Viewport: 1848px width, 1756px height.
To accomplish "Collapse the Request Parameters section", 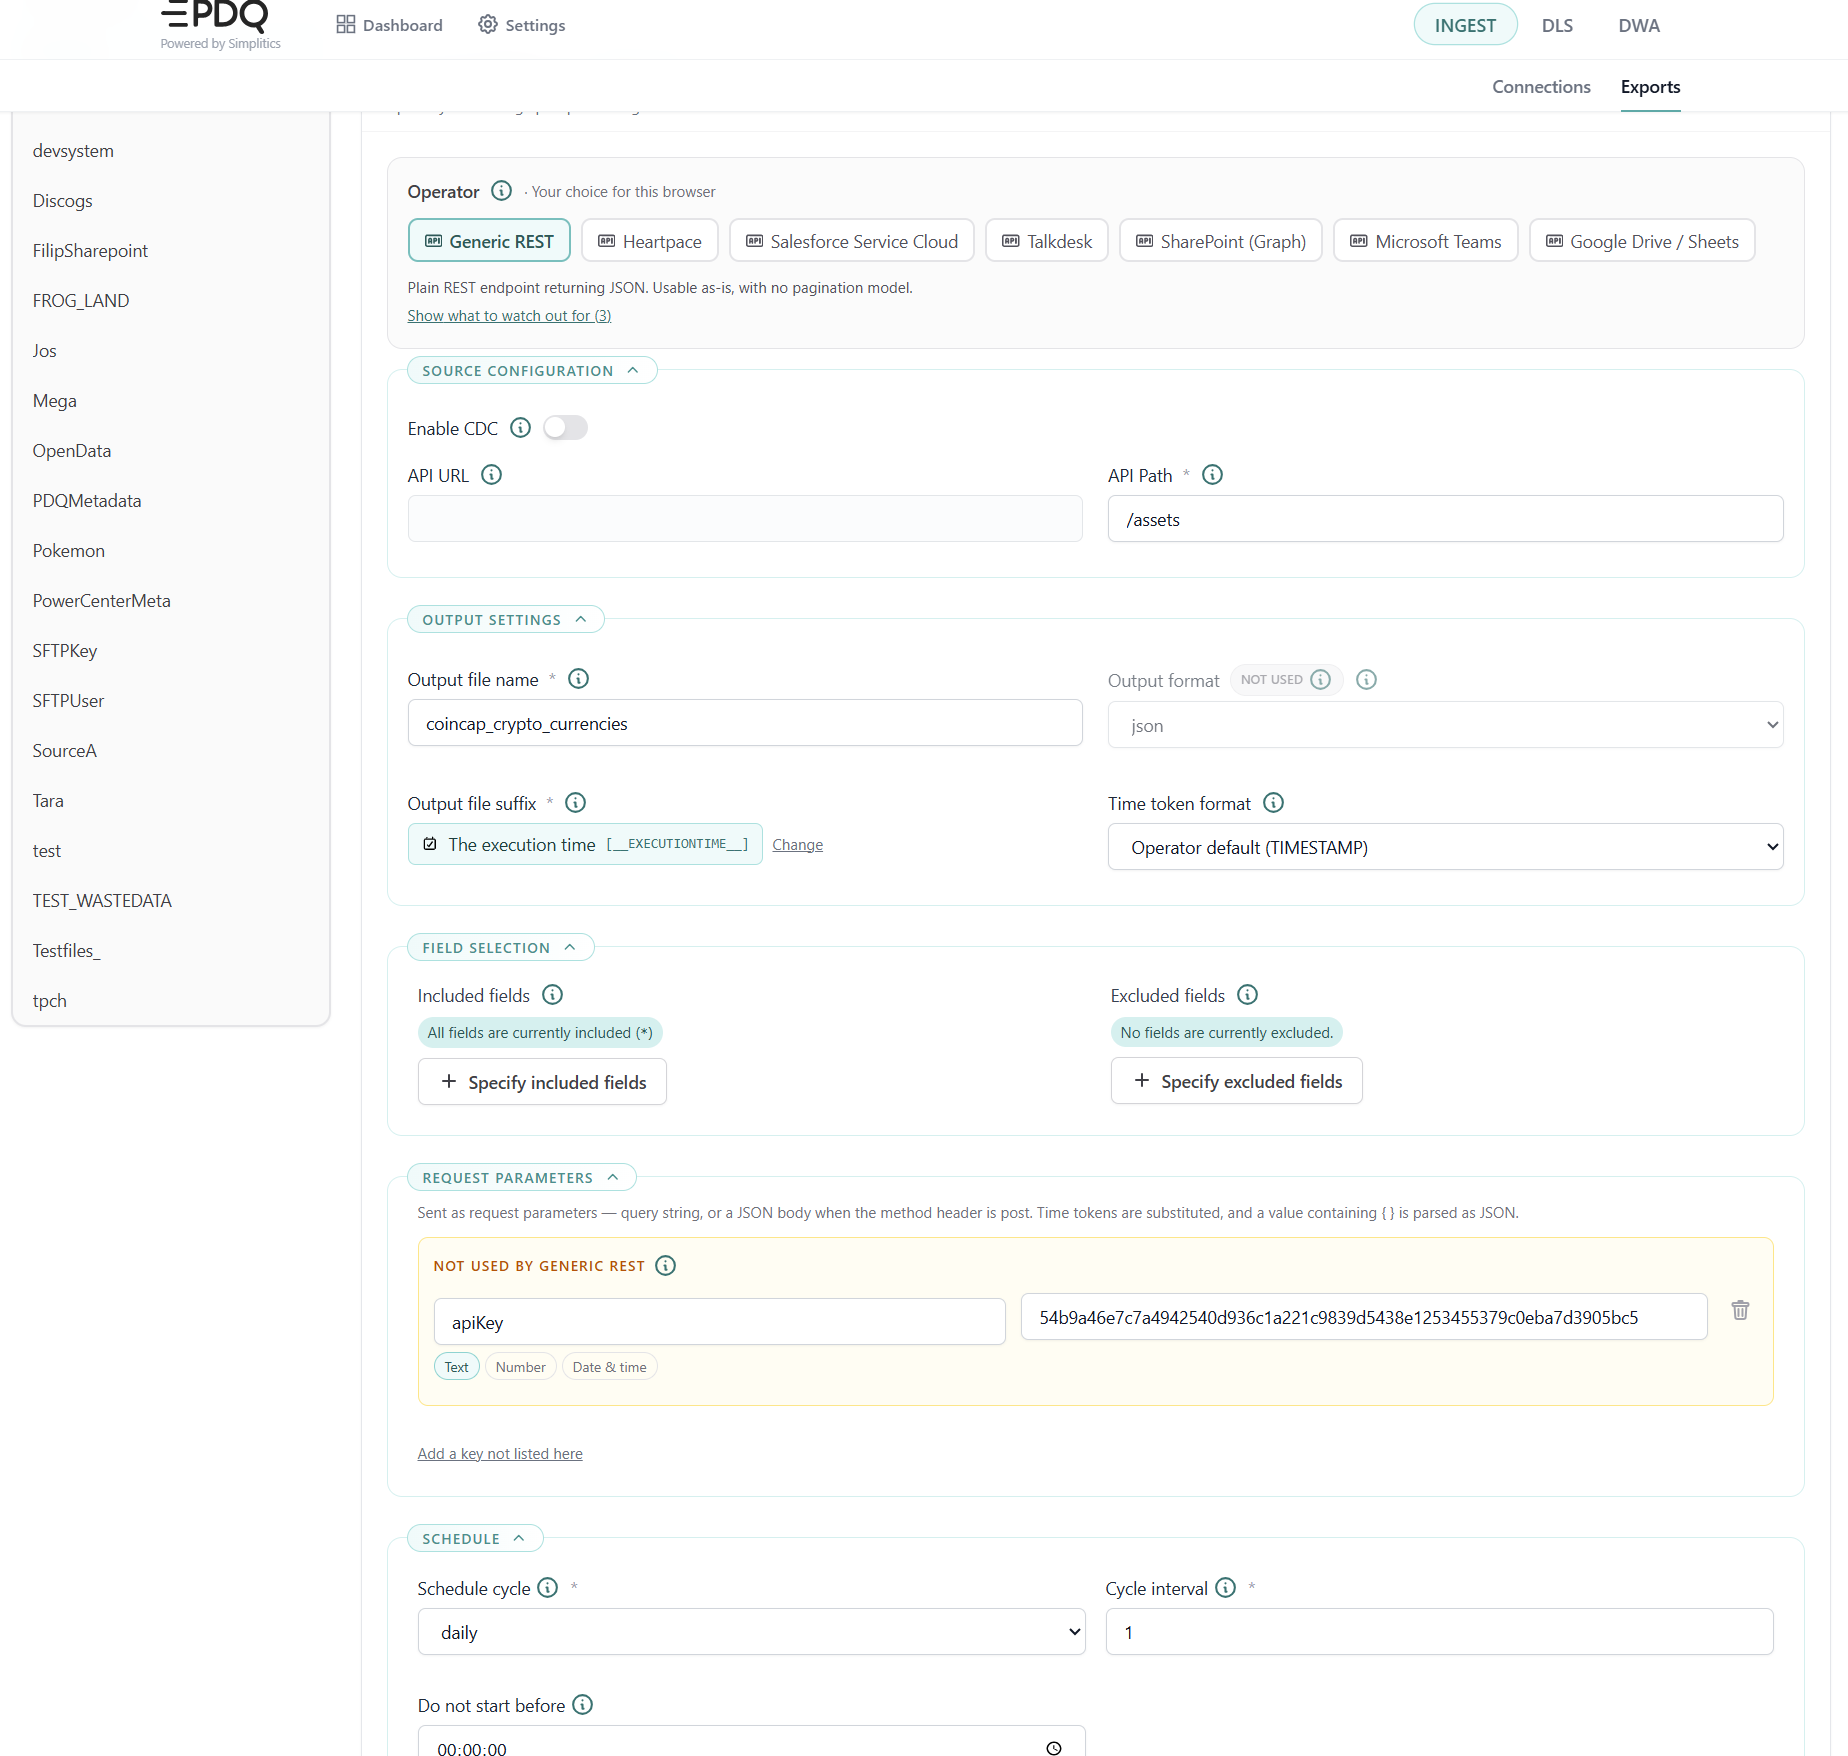I will coord(521,1177).
